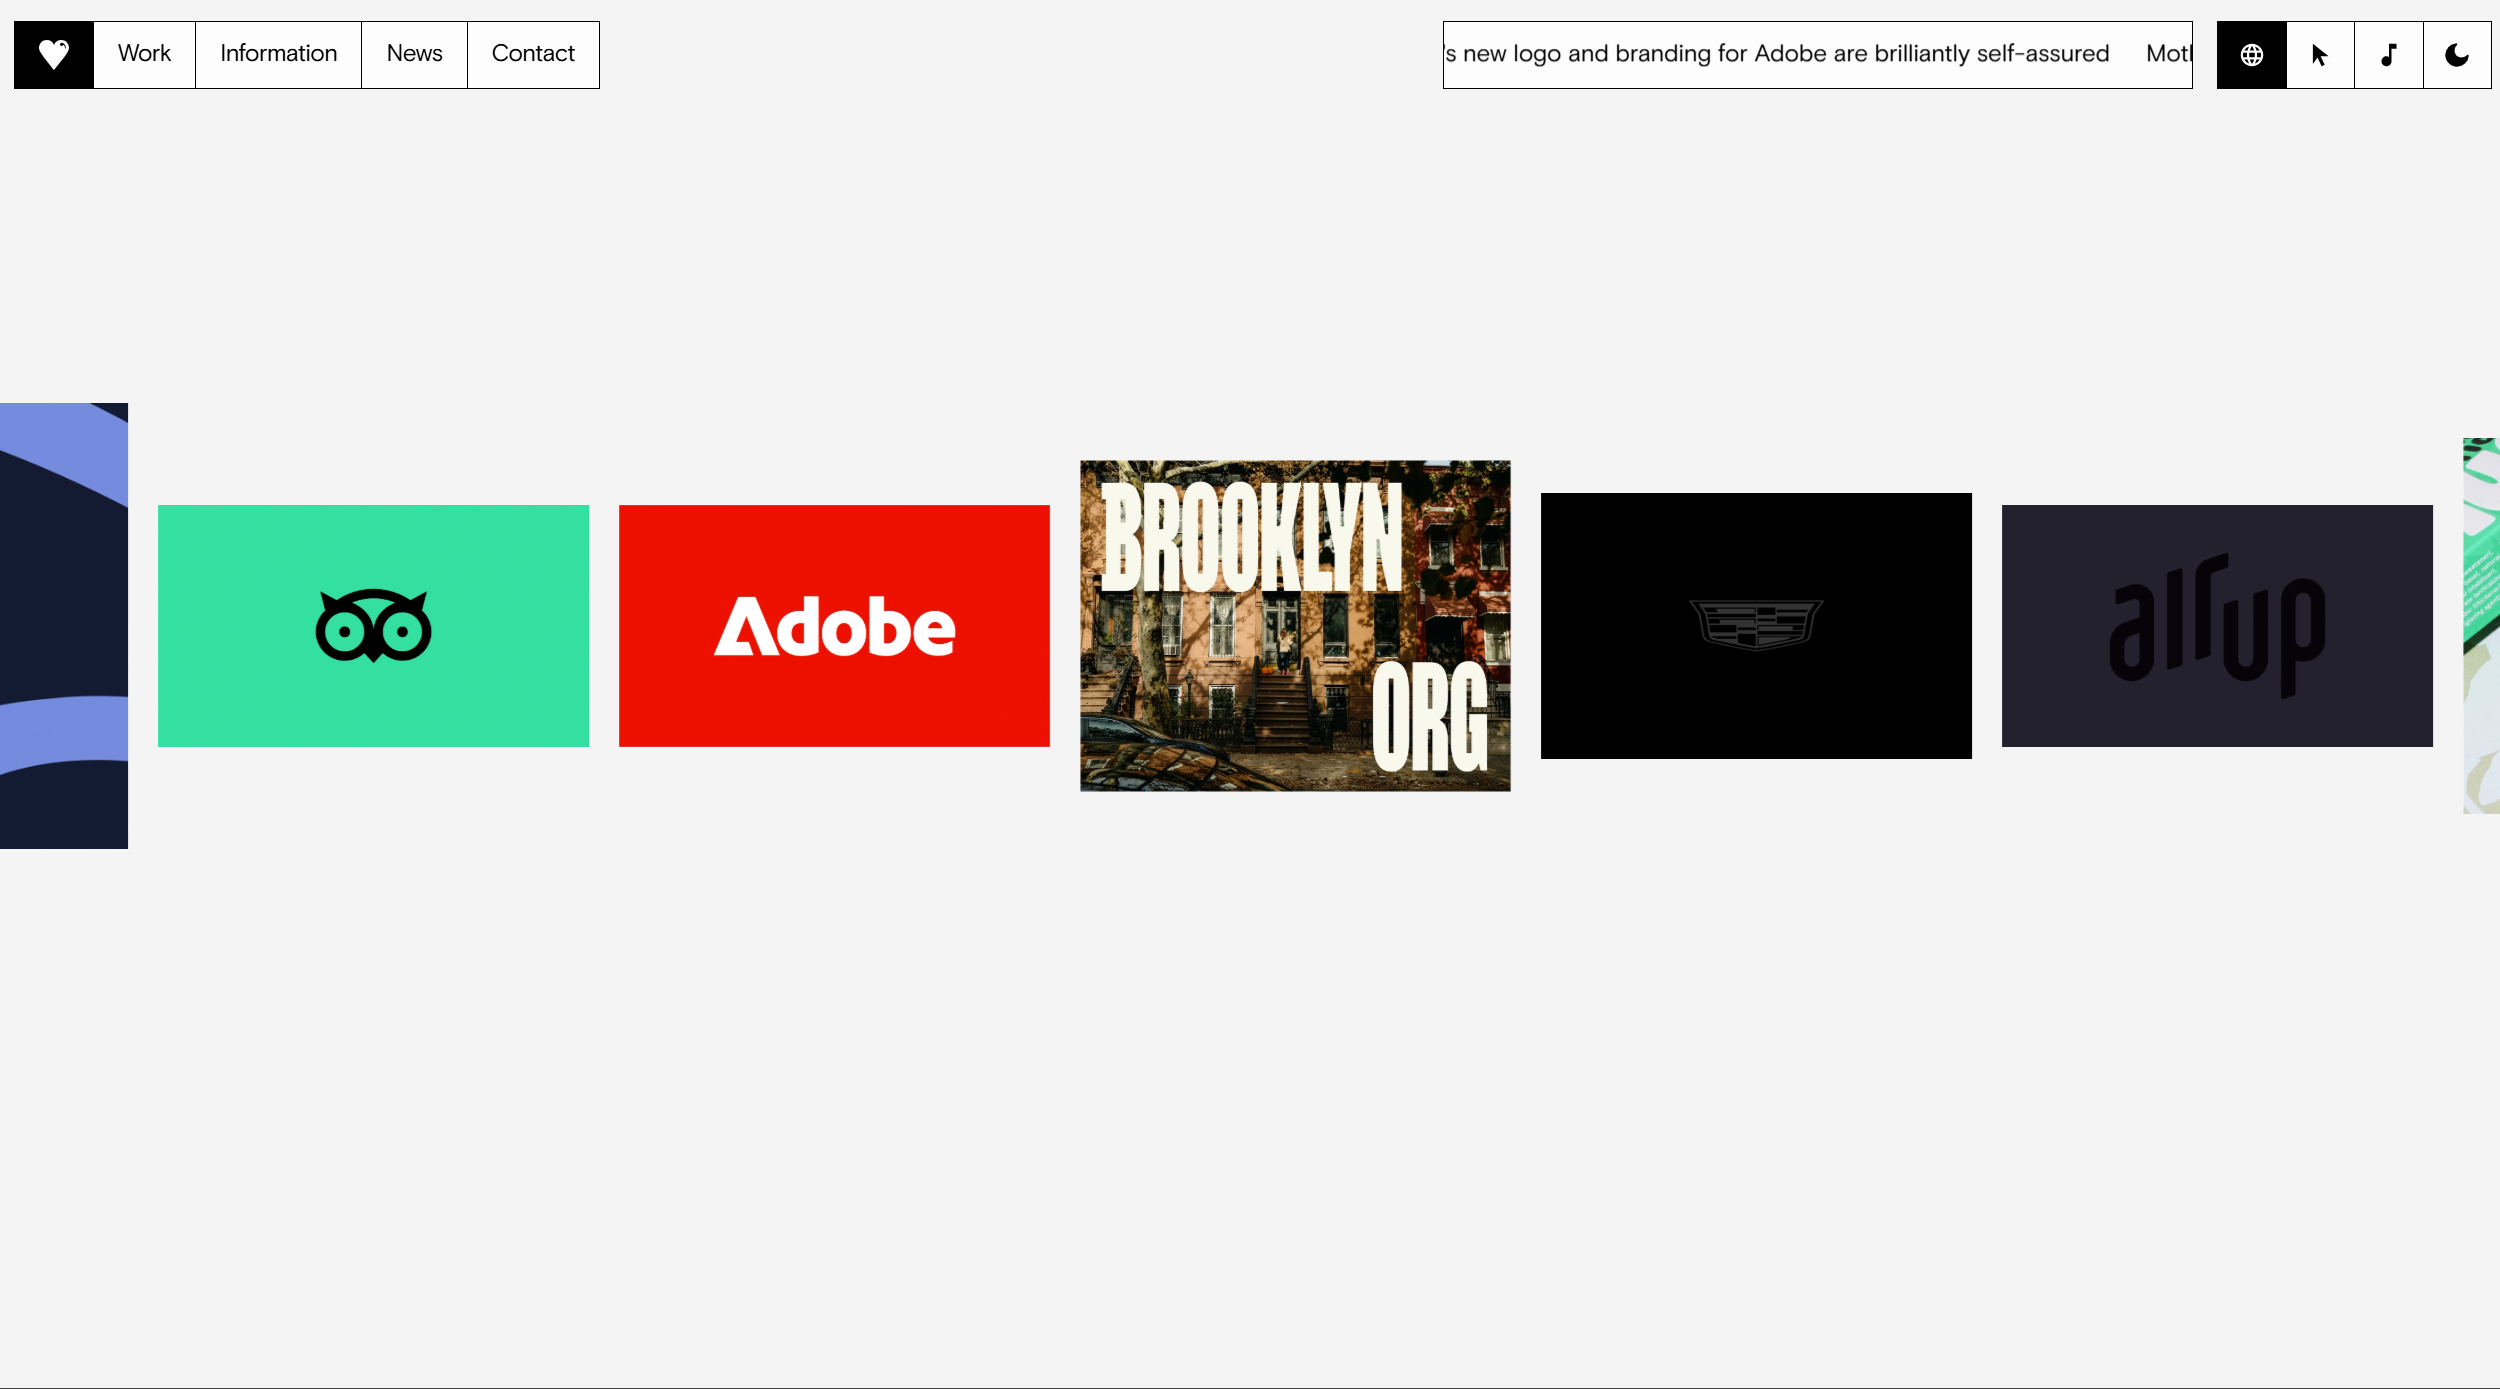Toggle the custom cursor arrow icon
The image size is (2500, 1389).
point(2321,55)
